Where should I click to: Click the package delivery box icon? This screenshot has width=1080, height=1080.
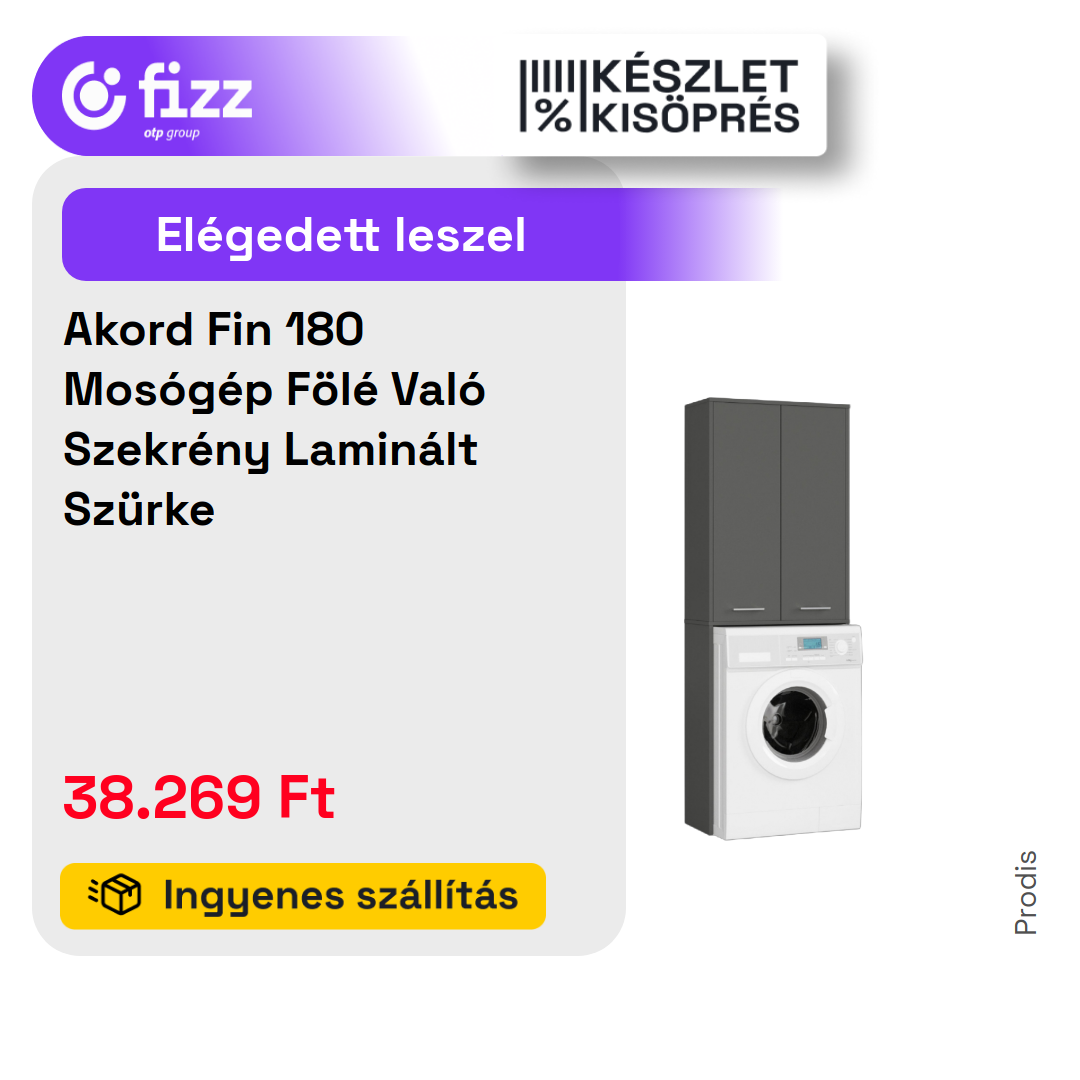coord(115,894)
